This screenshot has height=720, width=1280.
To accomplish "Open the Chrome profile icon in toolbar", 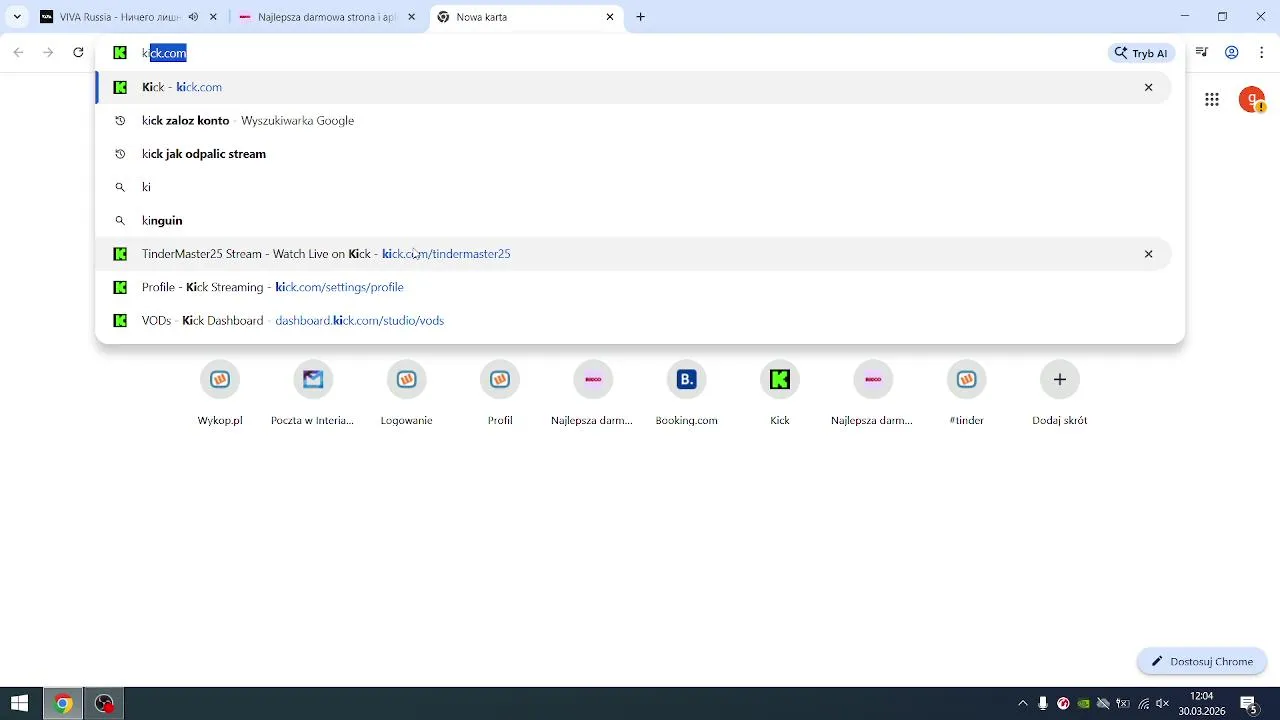I will coord(1232,53).
